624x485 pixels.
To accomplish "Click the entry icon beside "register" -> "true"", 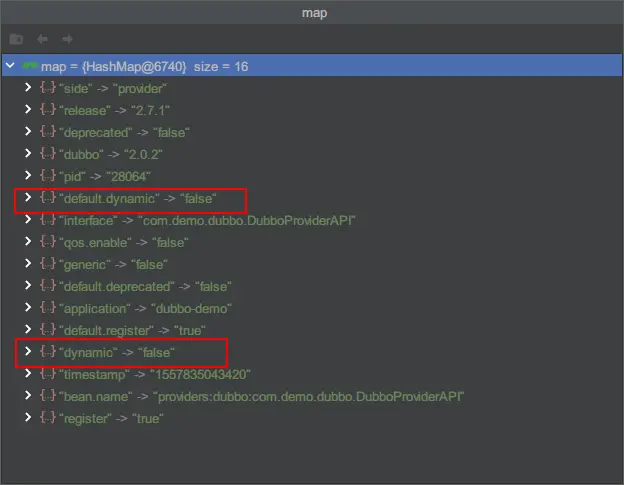I will pos(48,417).
